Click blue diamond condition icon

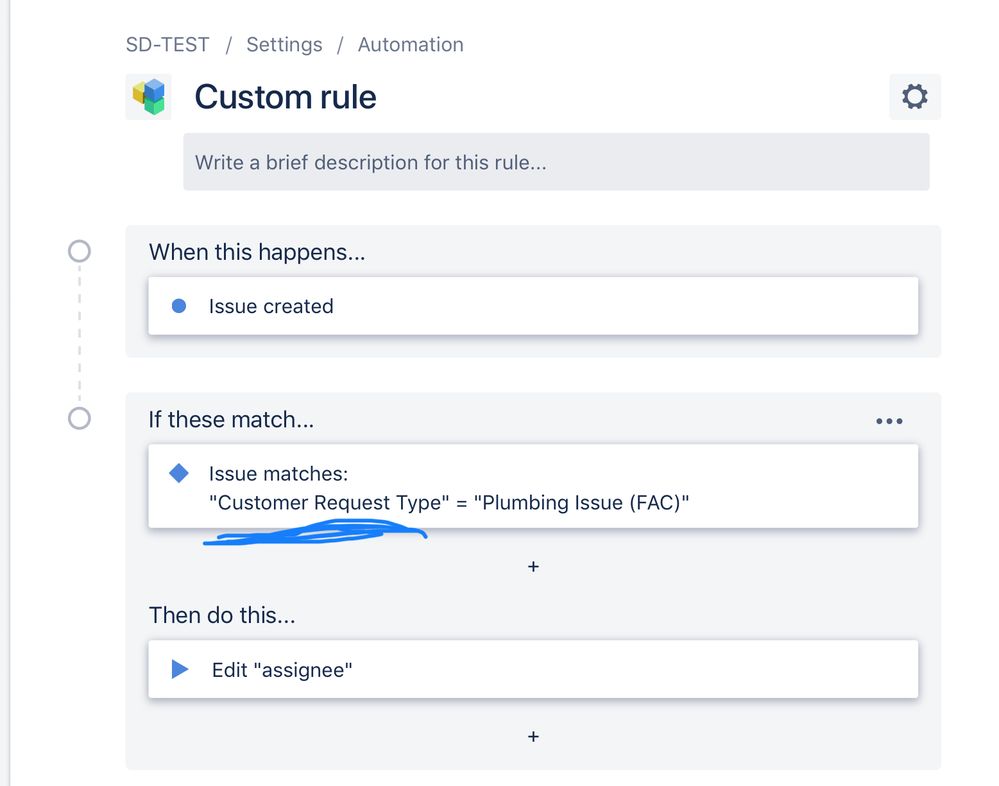(x=179, y=473)
